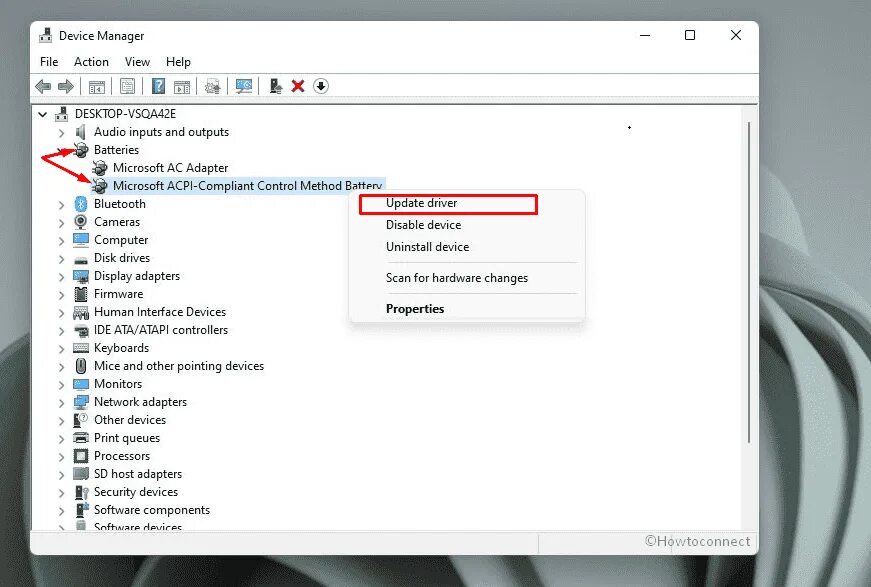Screen dimensions: 871x587
Task: Click the vertical scrollbar of device tree
Action: [x=749, y=282]
